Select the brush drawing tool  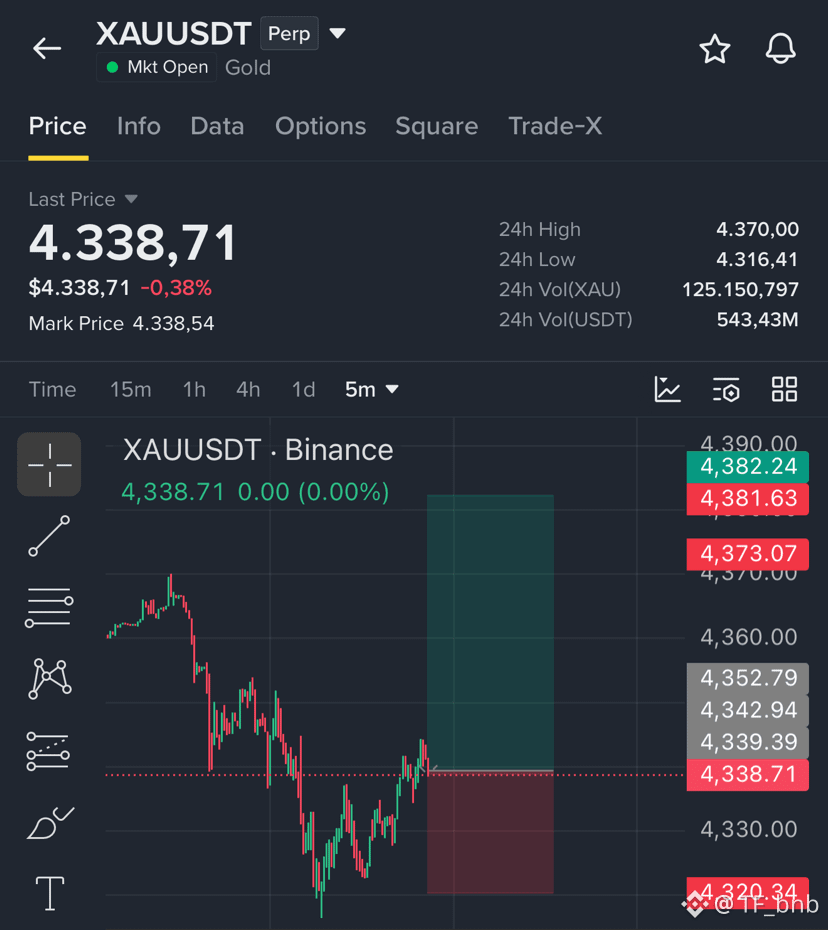click(50, 823)
